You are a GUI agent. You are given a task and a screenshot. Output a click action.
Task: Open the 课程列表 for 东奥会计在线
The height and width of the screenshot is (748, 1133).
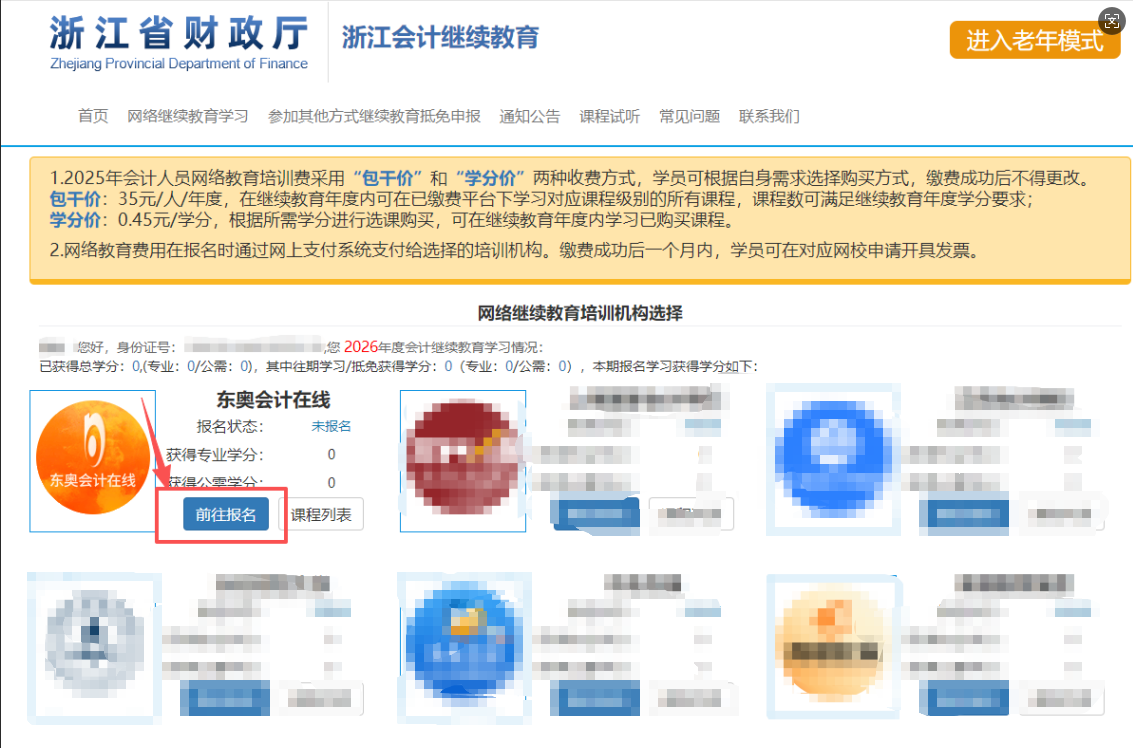[x=321, y=514]
